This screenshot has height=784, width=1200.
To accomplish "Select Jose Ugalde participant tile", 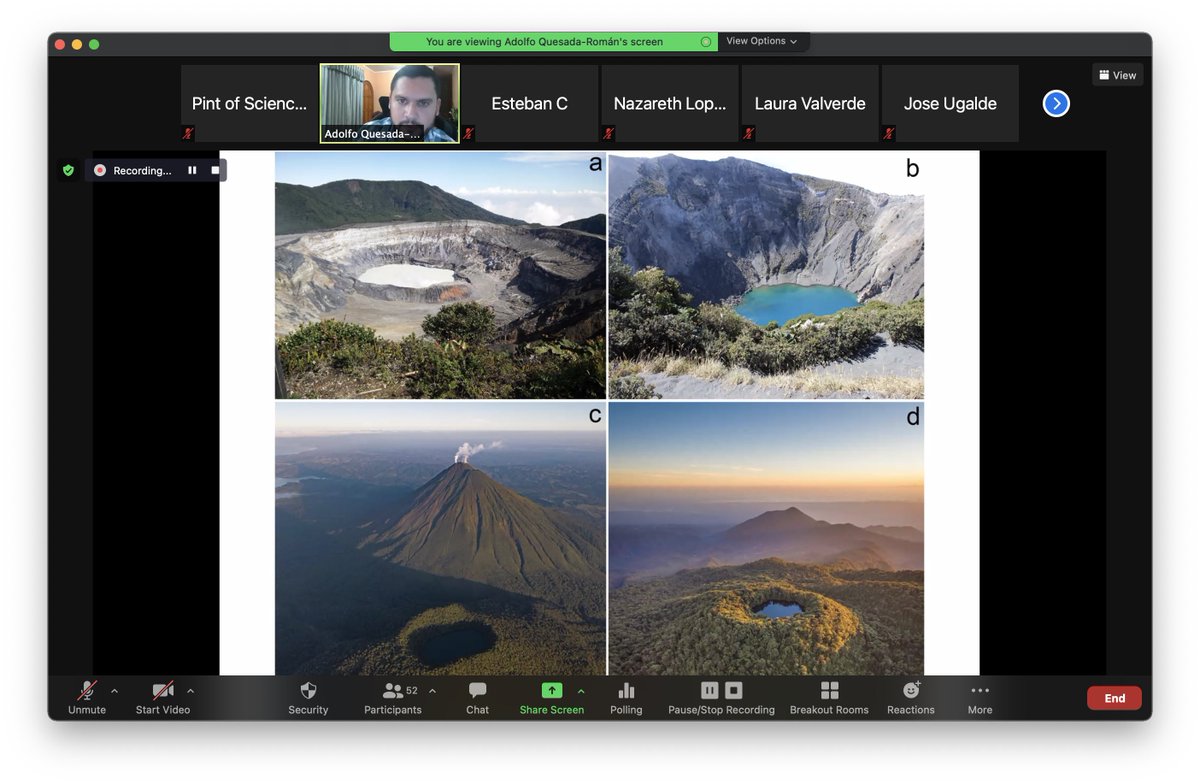I will [949, 103].
